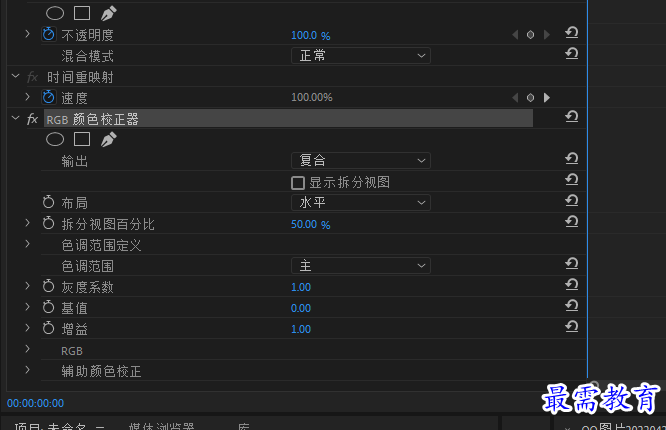Open the 输出 dropdown showing 复合
Viewport: 666px width, 430px height.
tap(361, 161)
